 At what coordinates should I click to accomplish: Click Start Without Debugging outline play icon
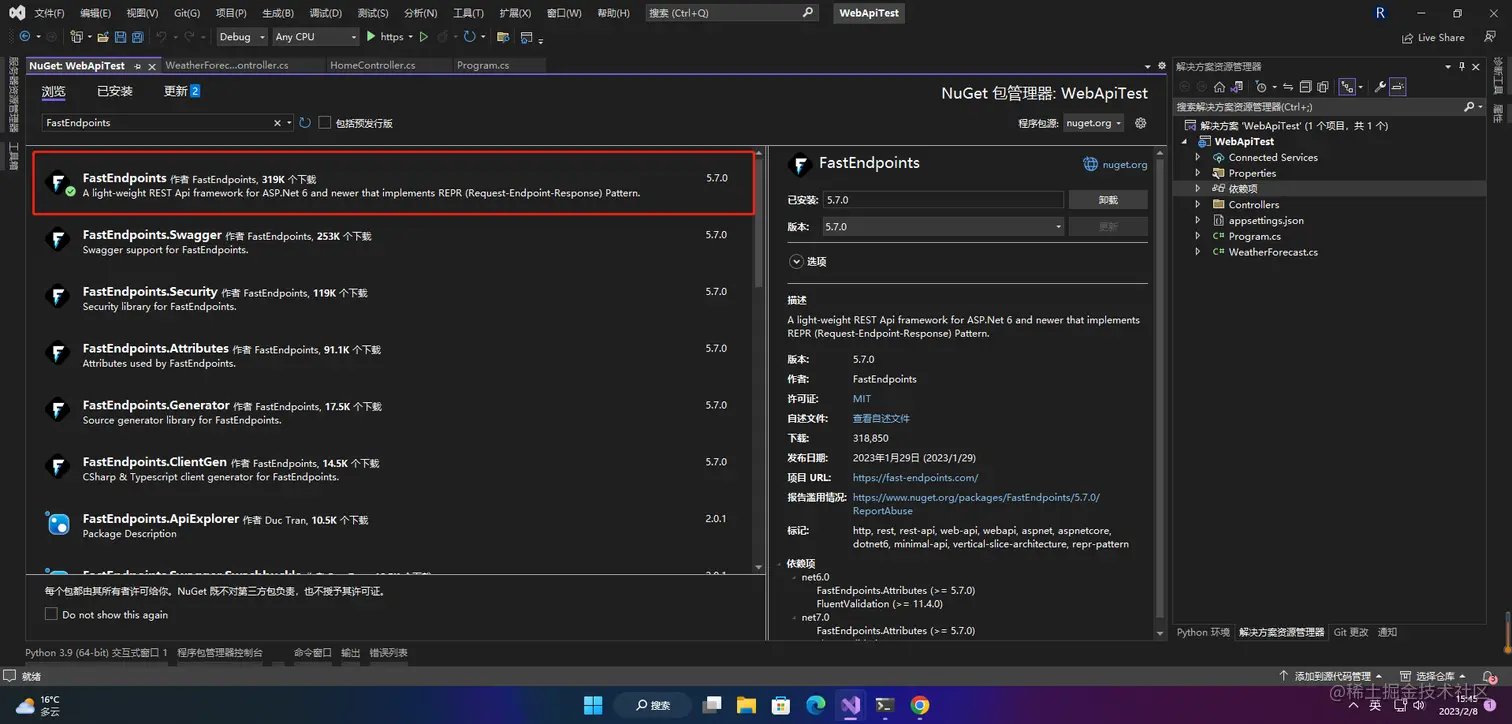[424, 37]
